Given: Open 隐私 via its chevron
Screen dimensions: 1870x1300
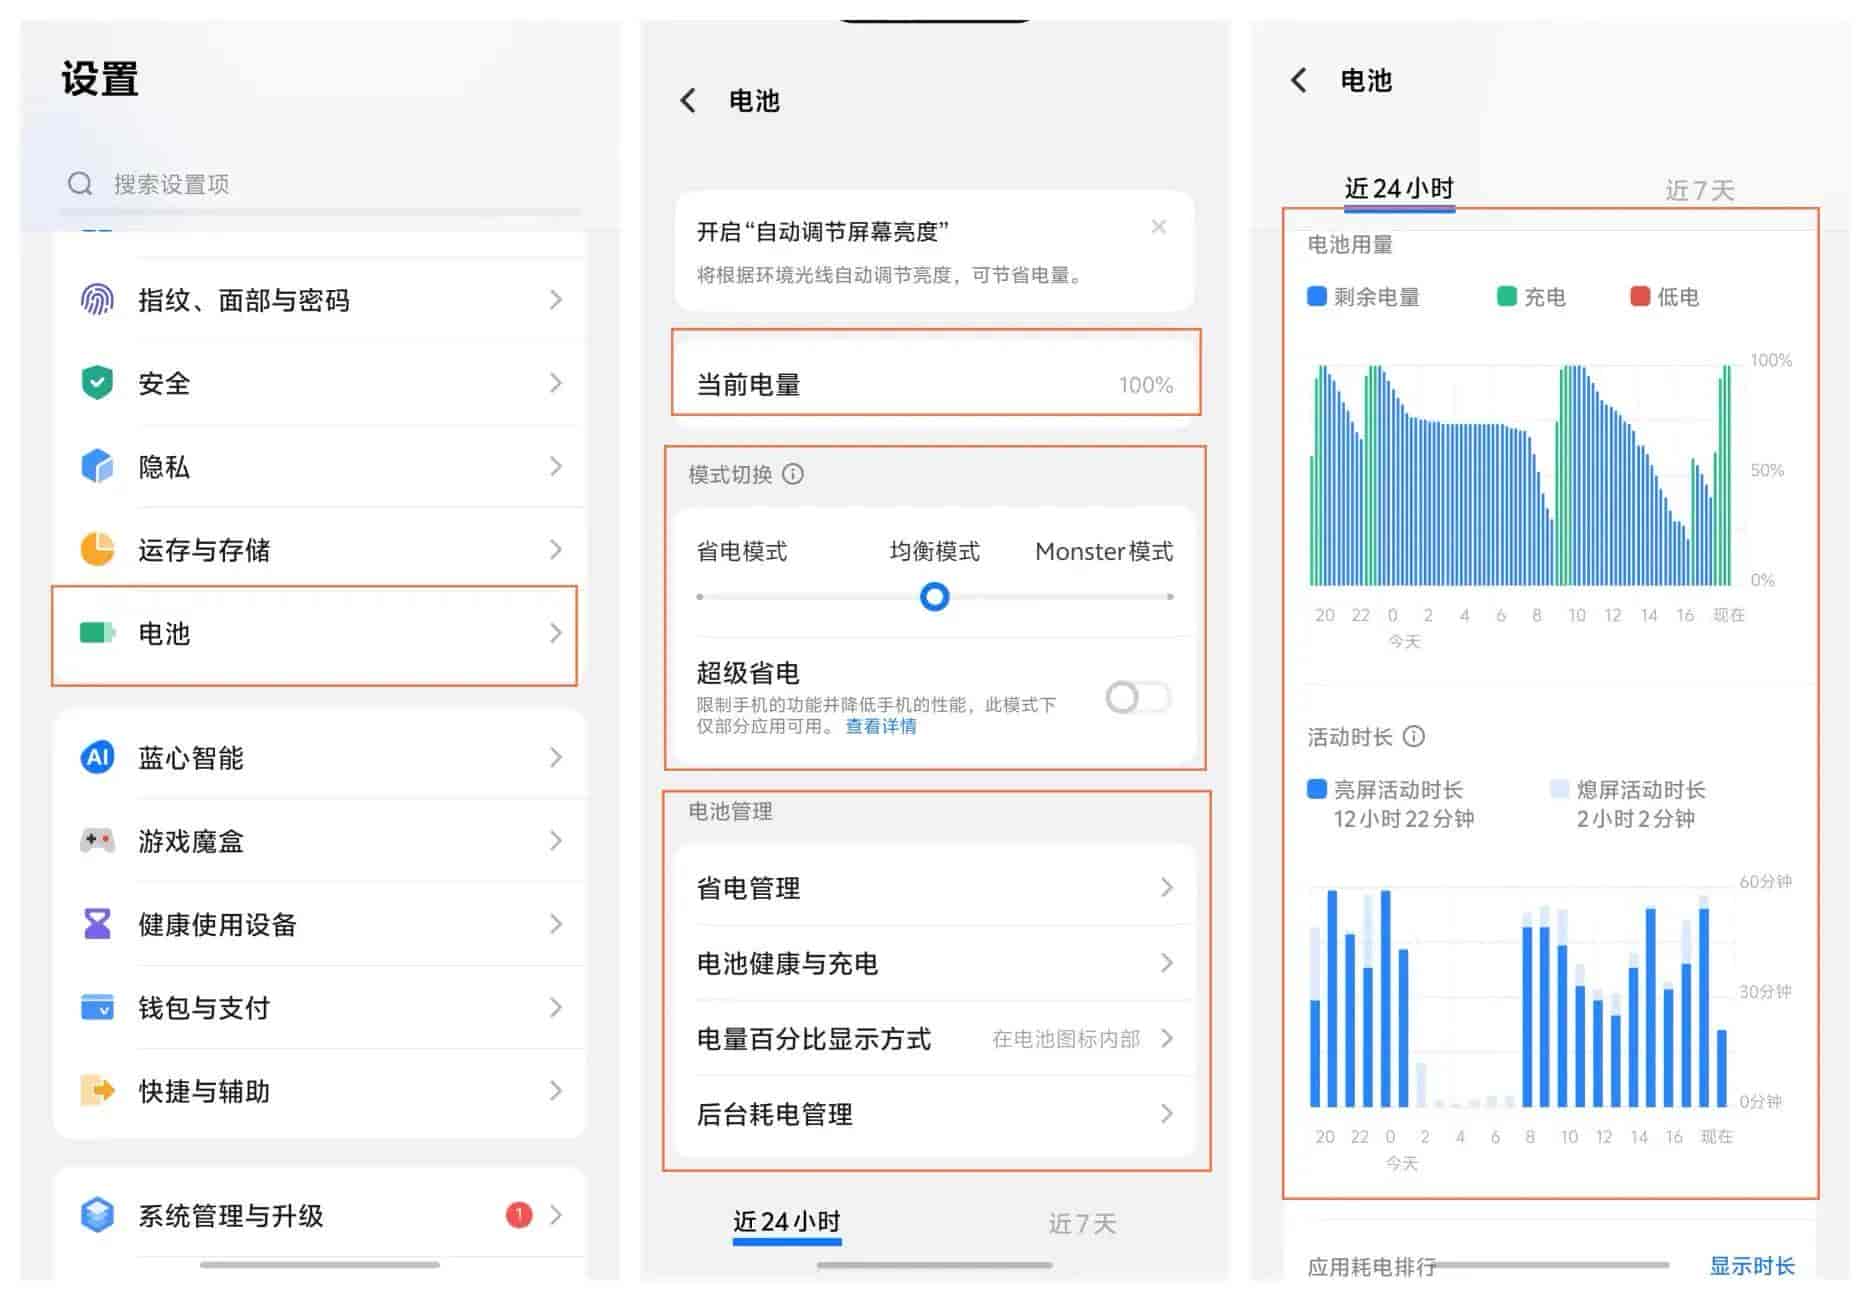Looking at the screenshot, I should click(556, 466).
